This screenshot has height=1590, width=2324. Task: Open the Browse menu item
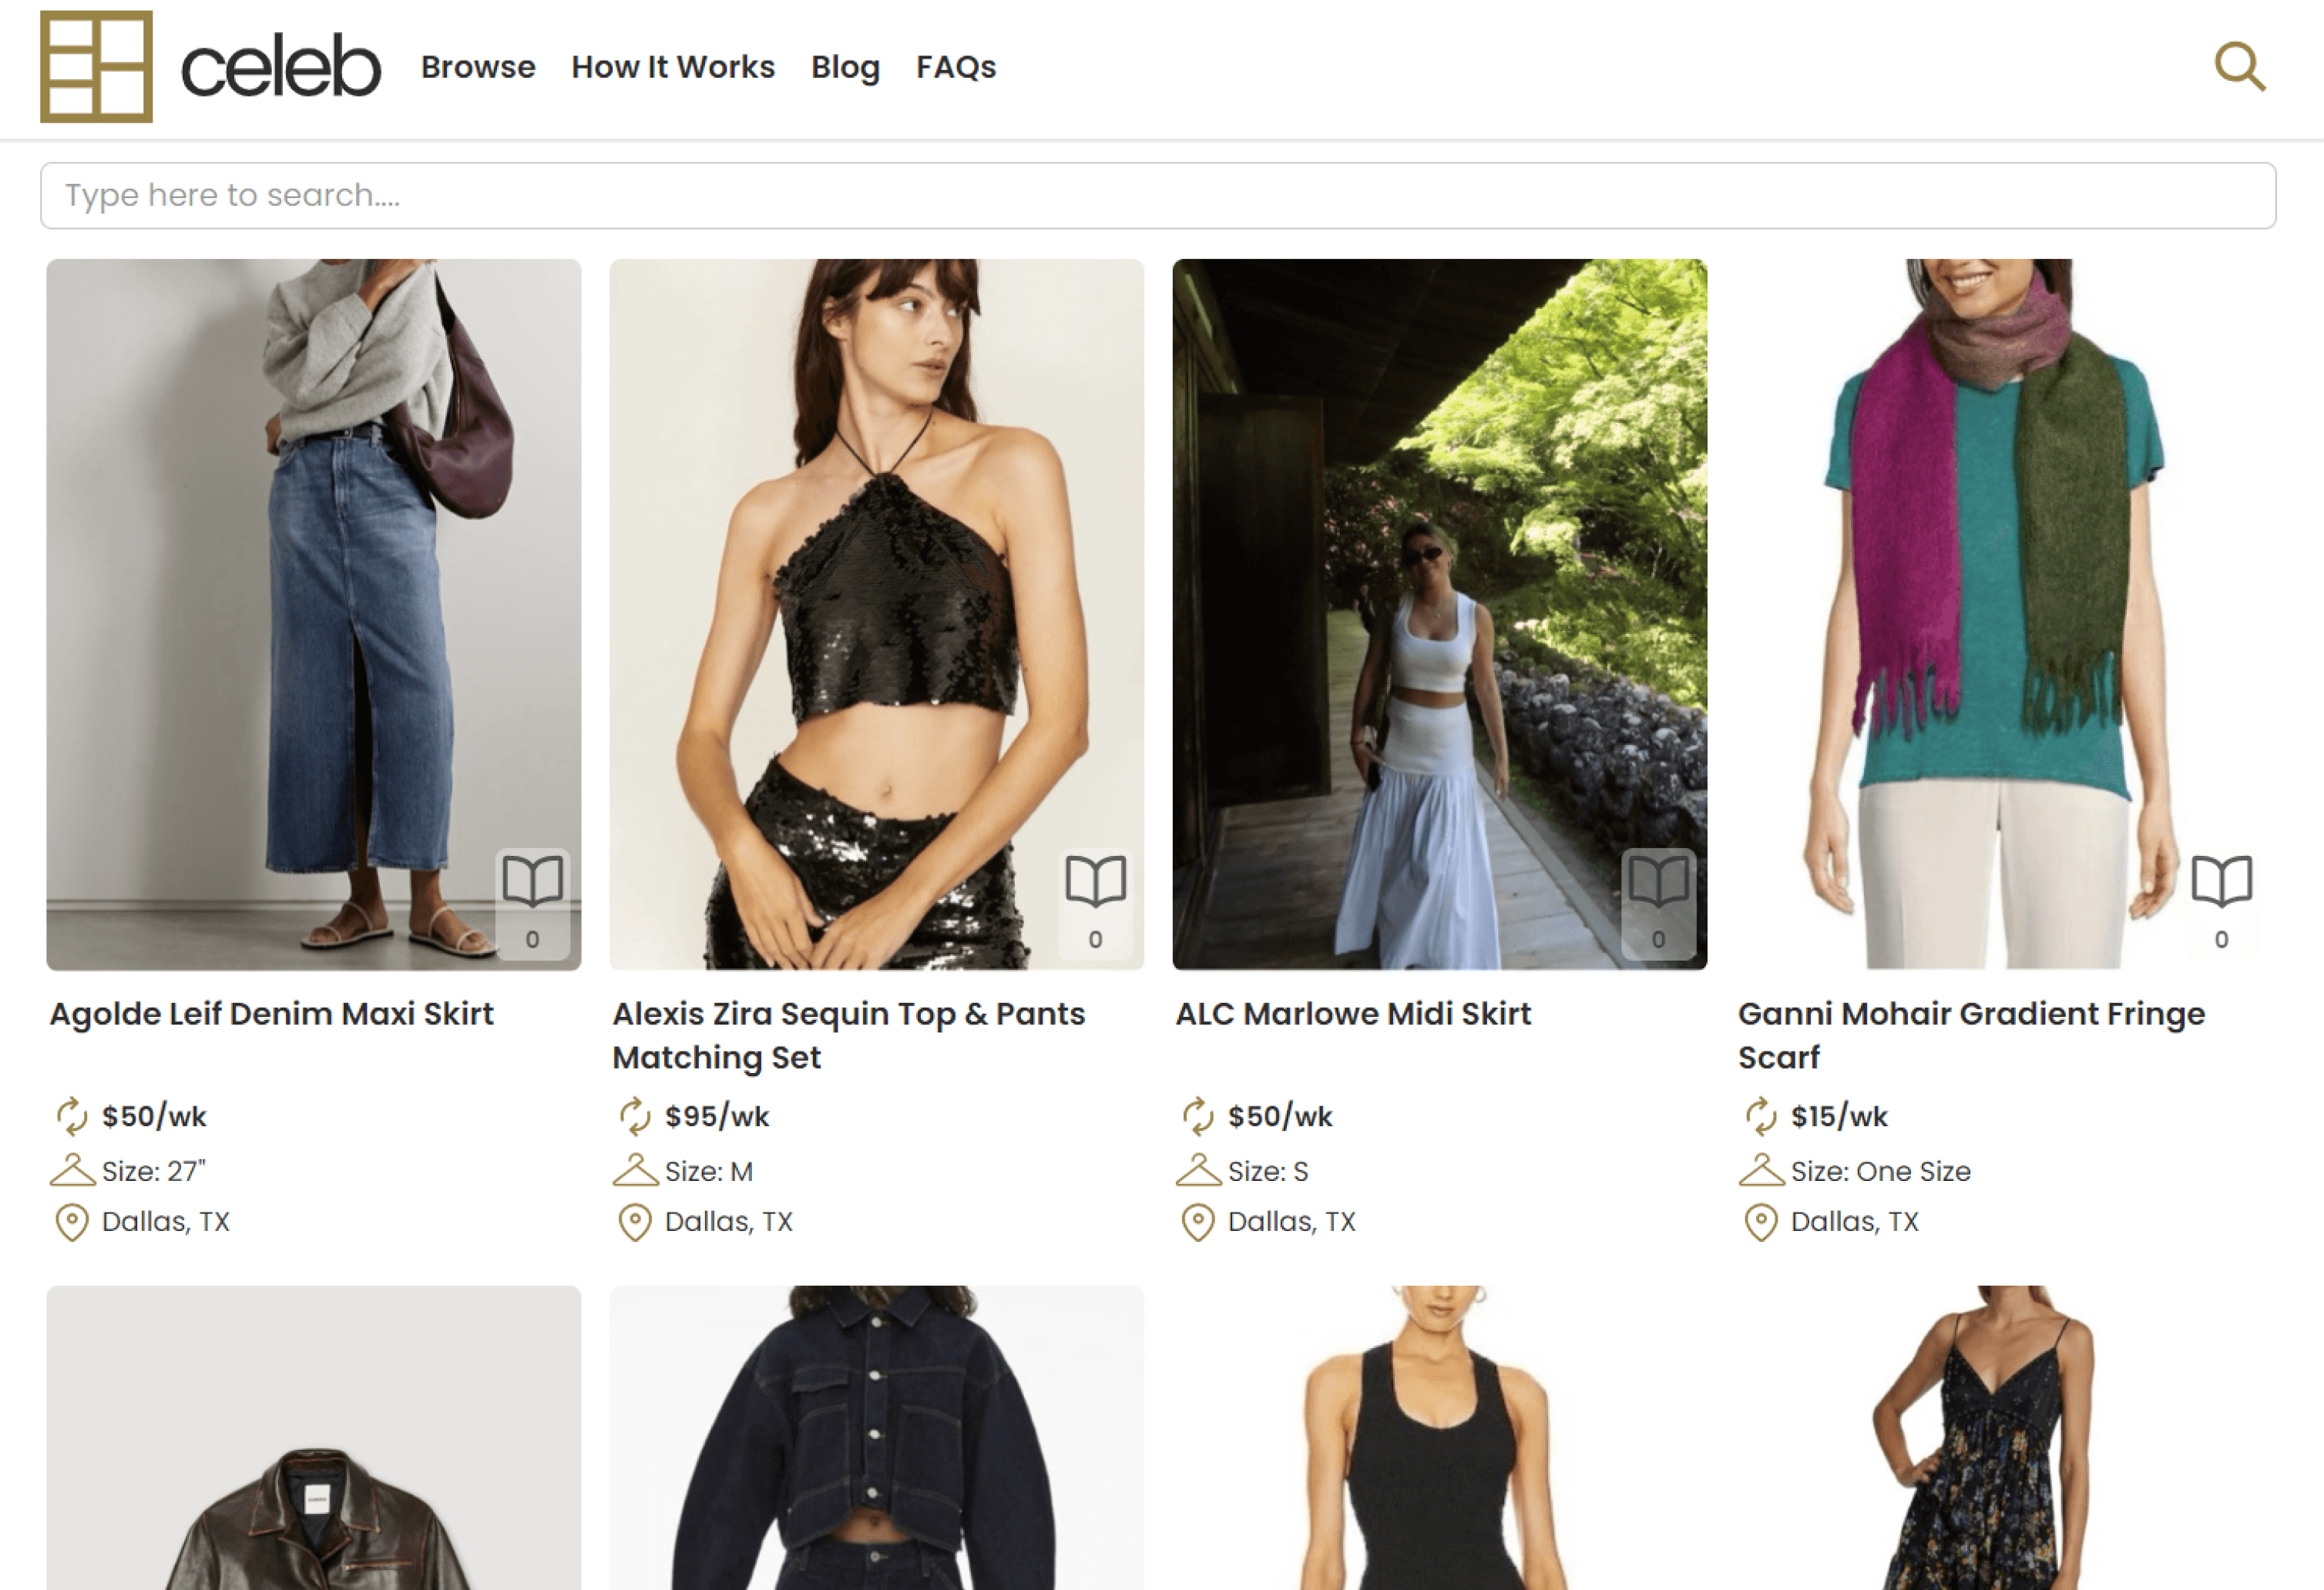pos(478,67)
